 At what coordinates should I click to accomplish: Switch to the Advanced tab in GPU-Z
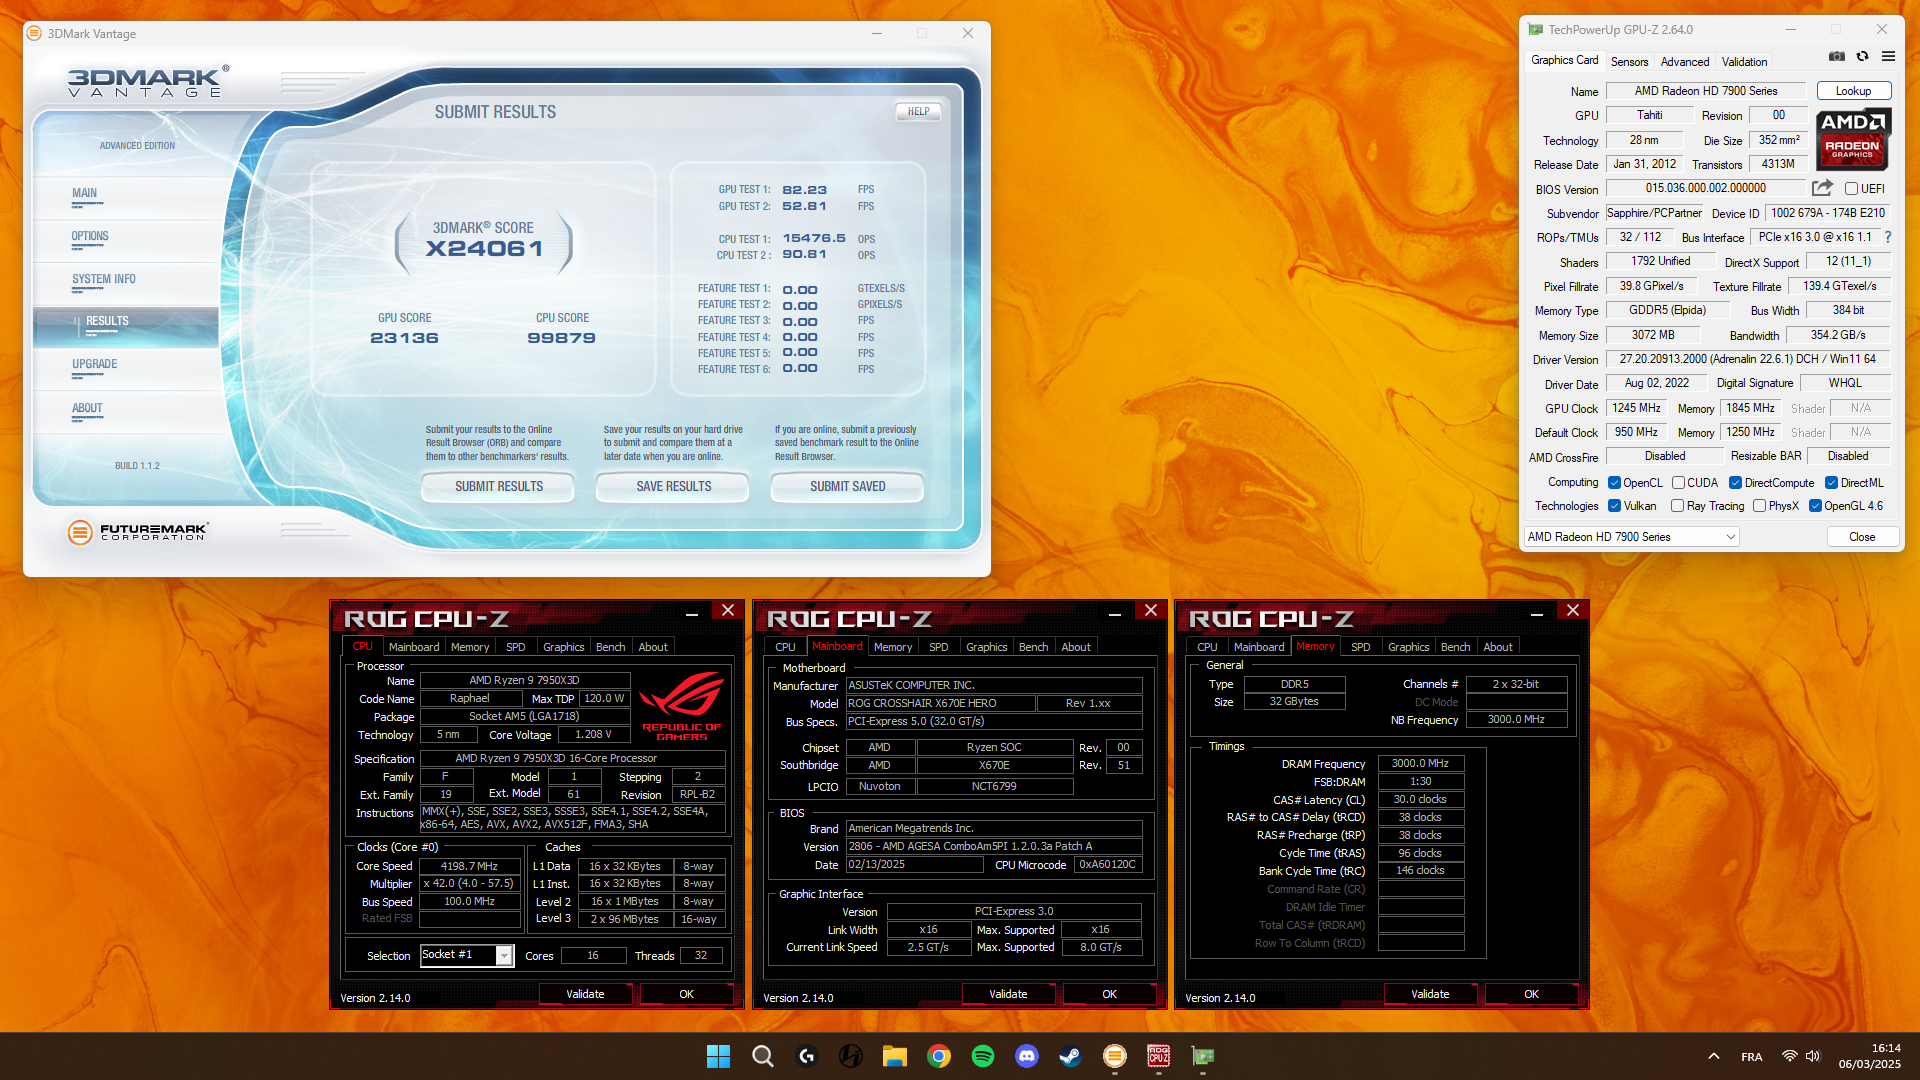[1685, 61]
